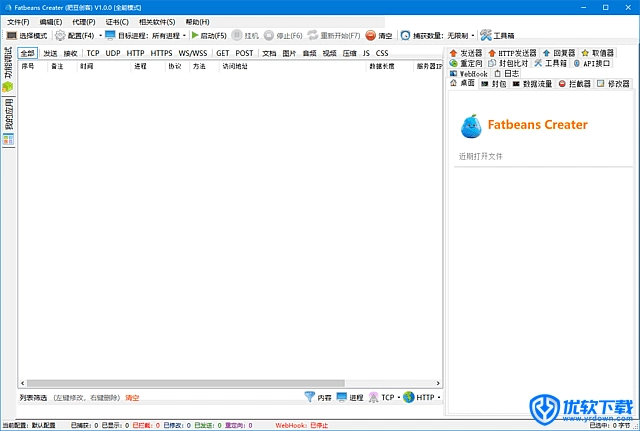Open the API接口 tab
640x431 pixels.
[592, 63]
